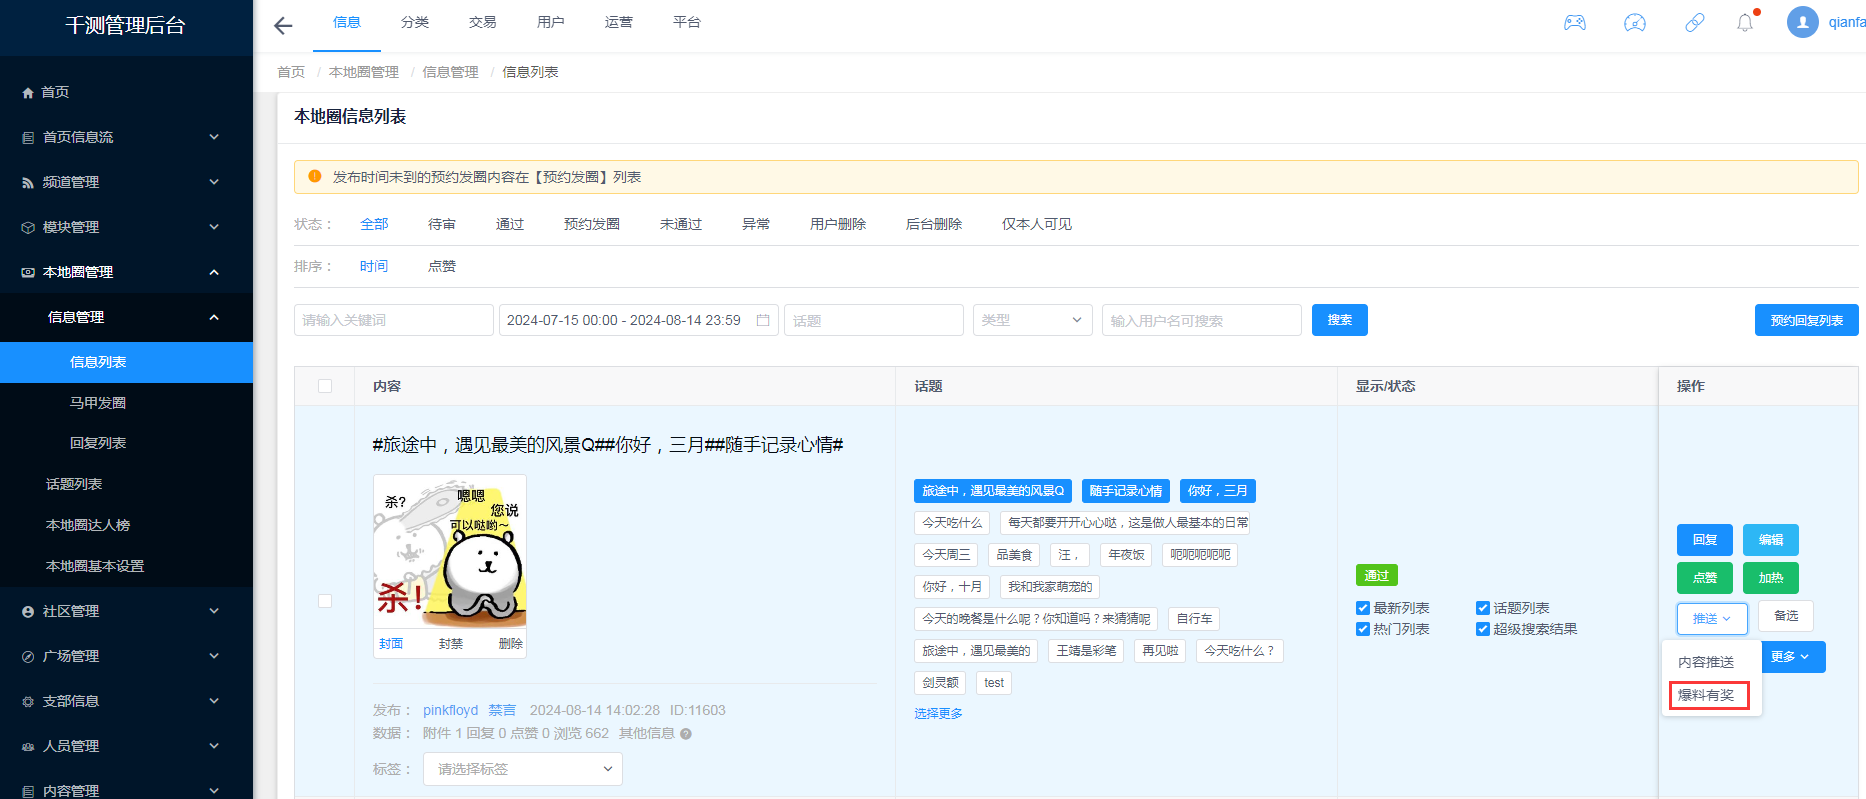Select 内容推送 from push menu
Screen dimensions: 1866x799
[x=1706, y=662]
